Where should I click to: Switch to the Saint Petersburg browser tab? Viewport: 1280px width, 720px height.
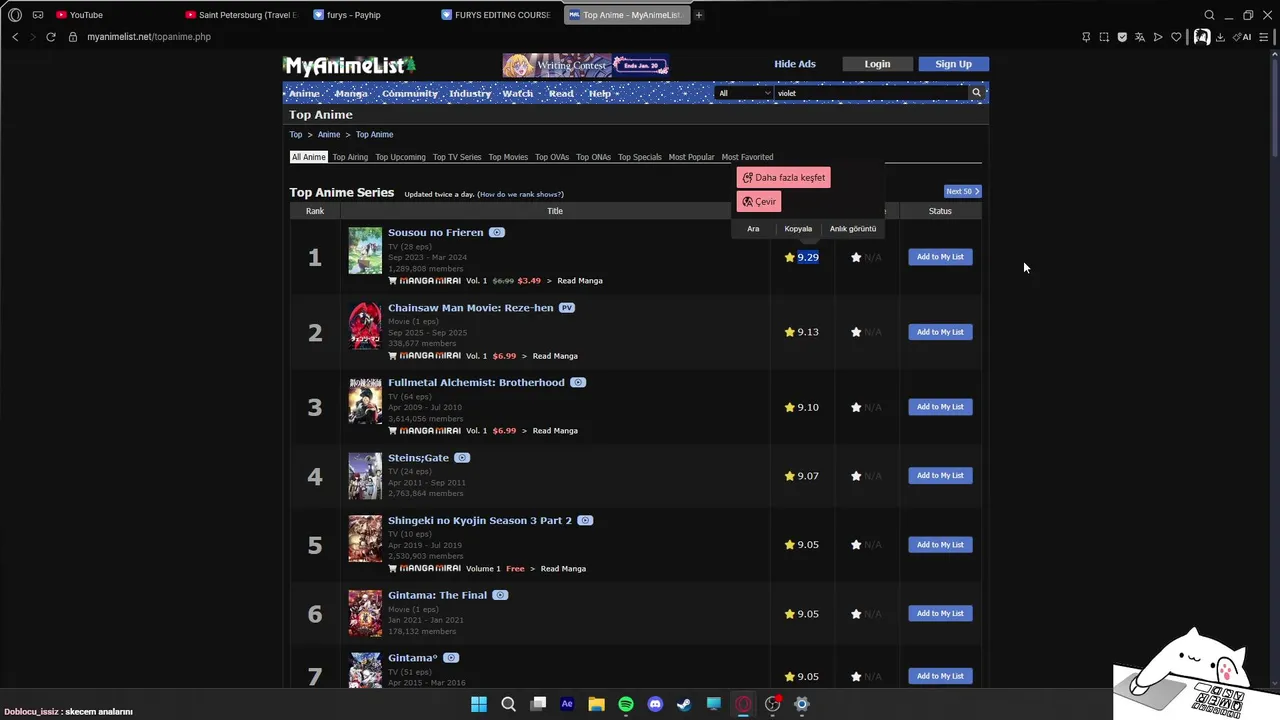(243, 15)
